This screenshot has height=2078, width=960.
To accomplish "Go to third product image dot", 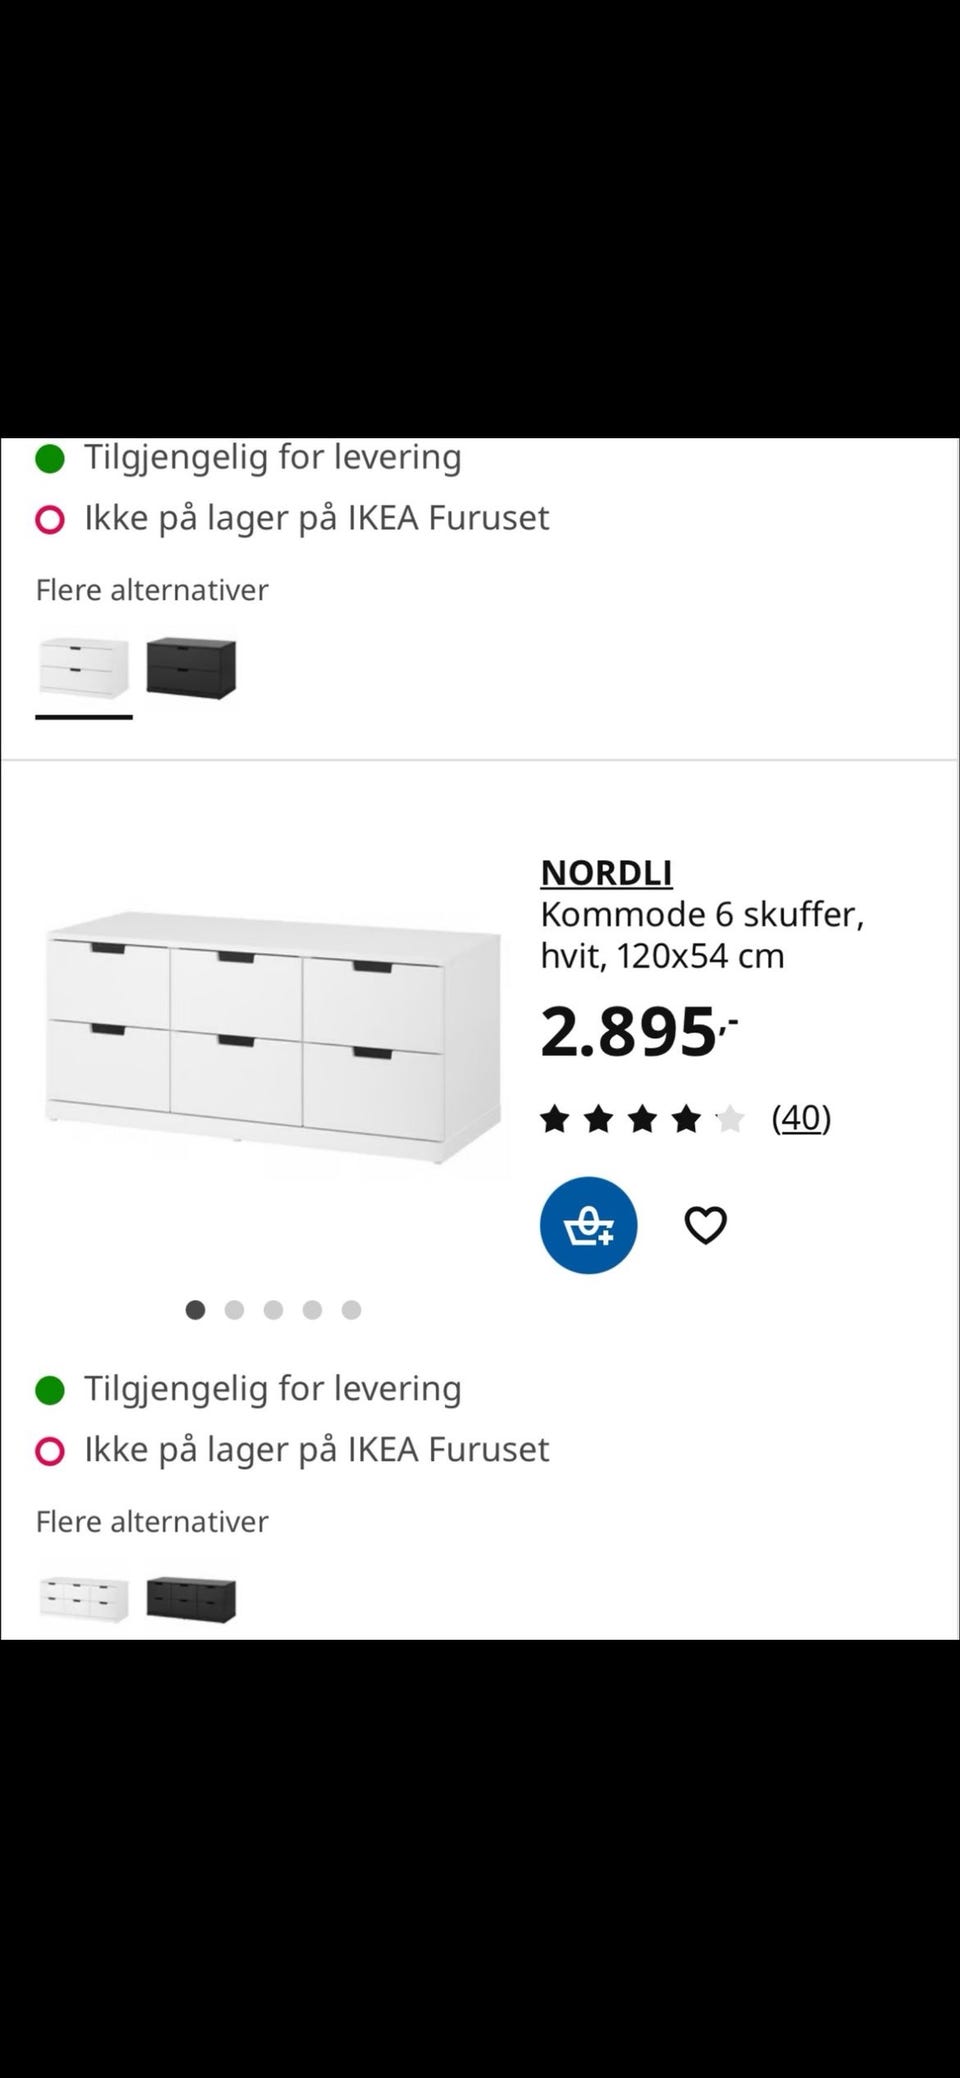I will pos(273,1310).
